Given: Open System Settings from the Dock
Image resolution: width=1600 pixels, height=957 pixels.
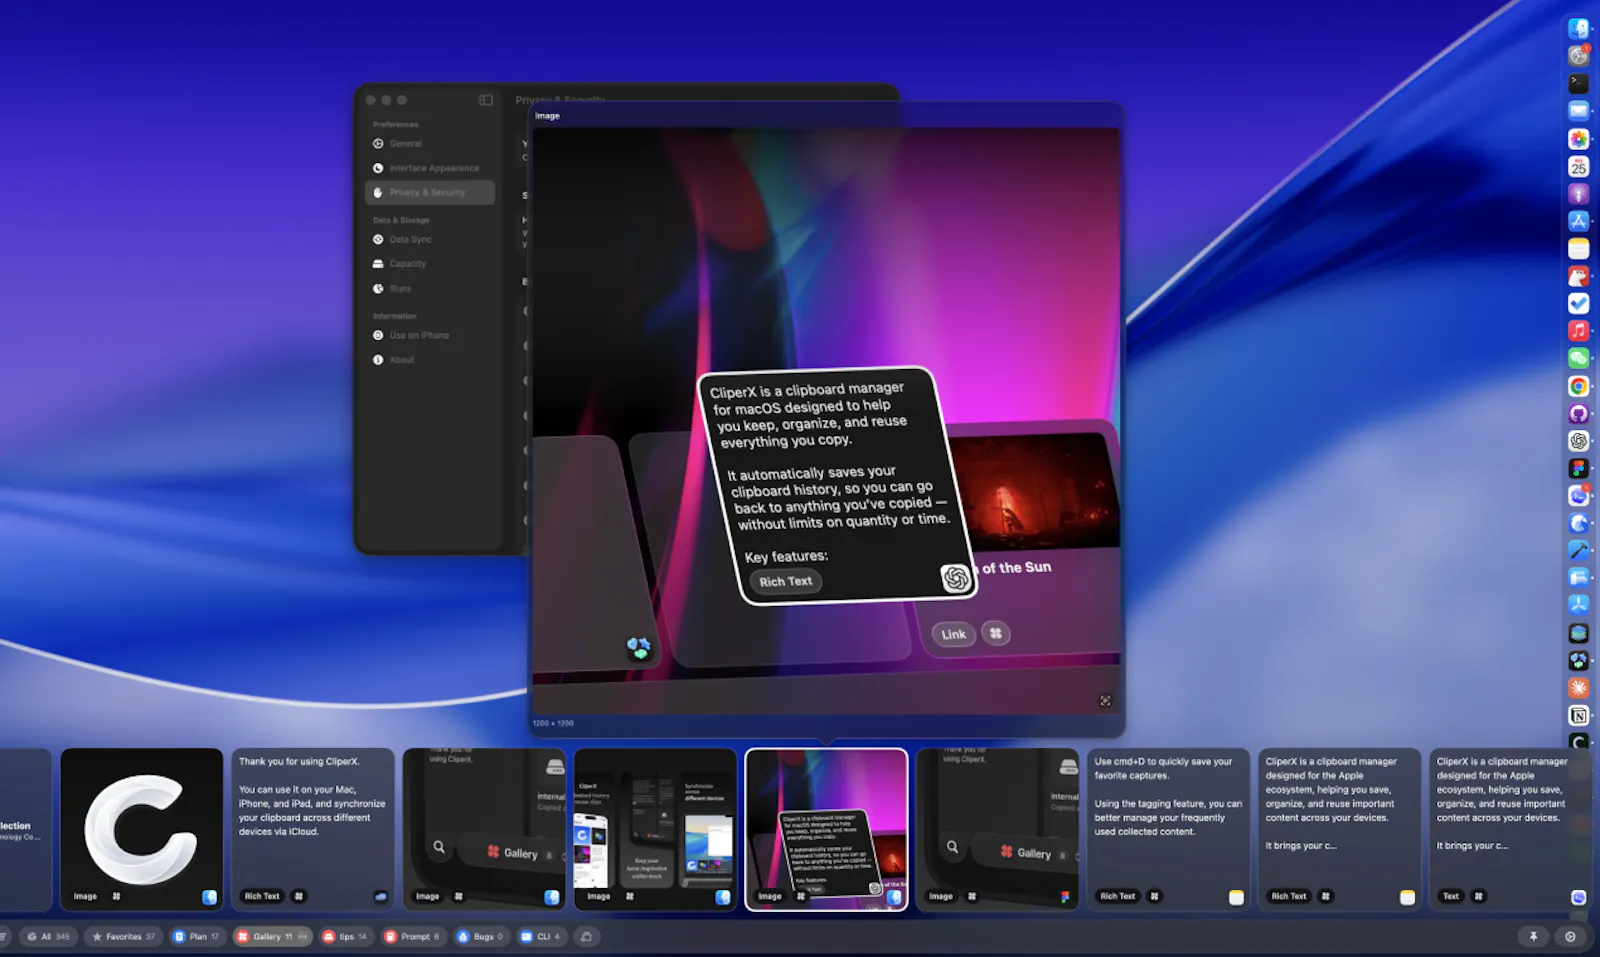Looking at the screenshot, I should coord(1578,56).
